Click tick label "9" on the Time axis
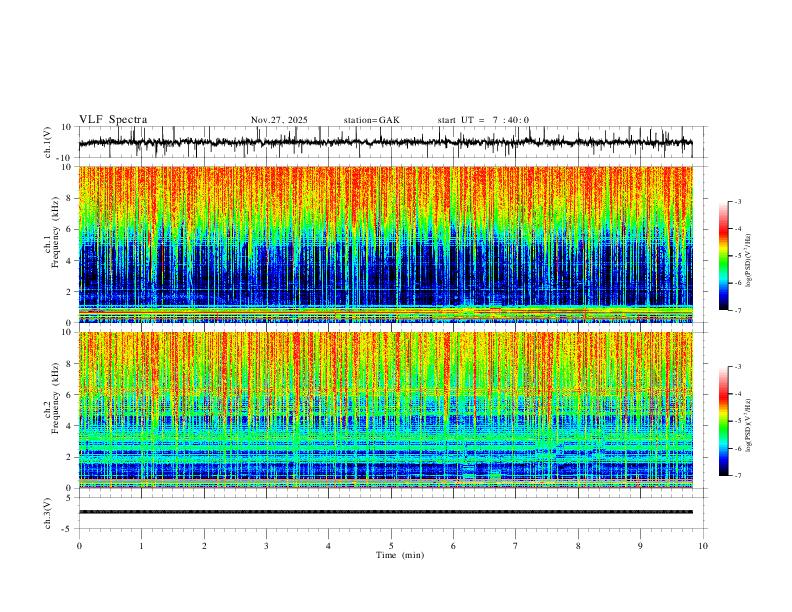Viewport: 792px width, 612px height. tap(640, 546)
